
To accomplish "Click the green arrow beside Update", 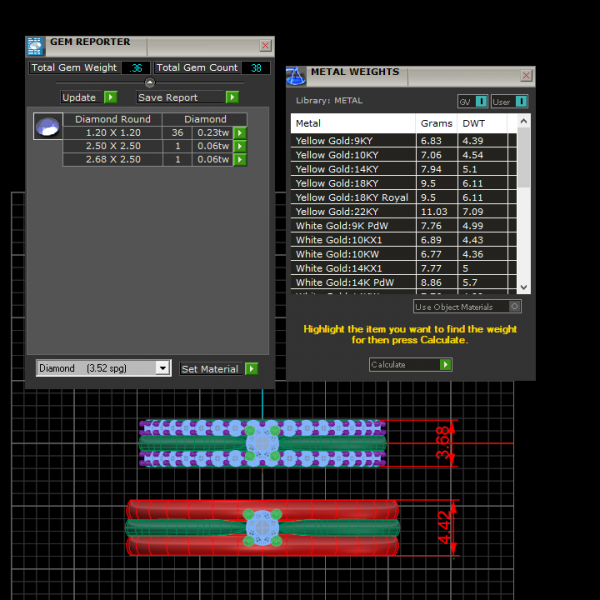I will point(110,97).
